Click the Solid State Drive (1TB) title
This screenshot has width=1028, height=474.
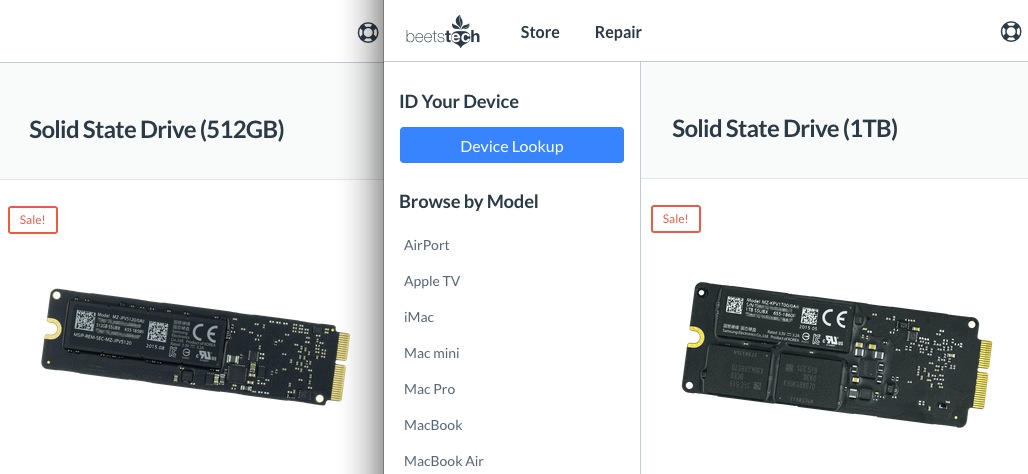tap(785, 129)
